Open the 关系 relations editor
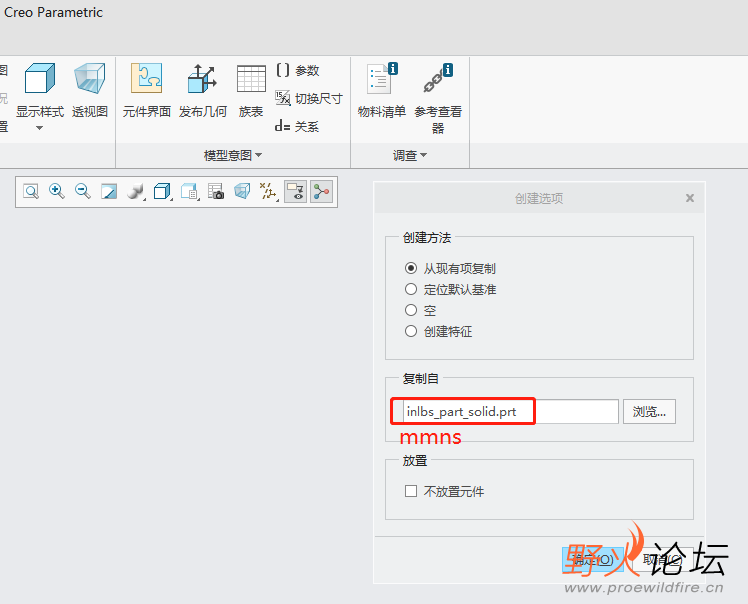Image resolution: width=748 pixels, height=604 pixels. pyautogui.click(x=297, y=126)
